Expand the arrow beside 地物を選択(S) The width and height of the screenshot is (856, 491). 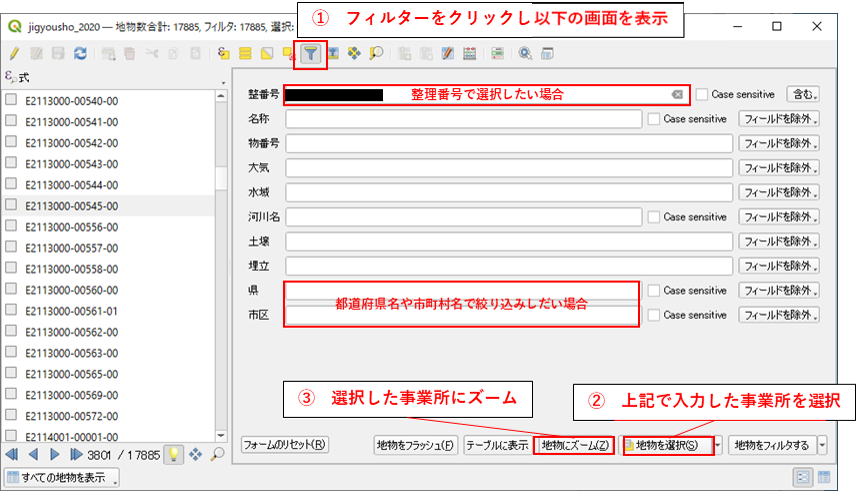718,446
